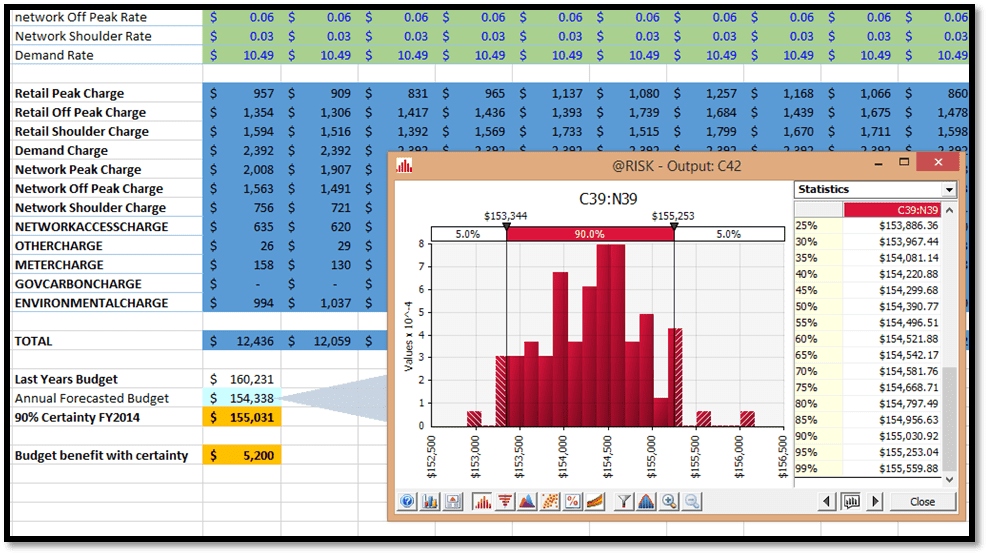Screen dimensions: 988x555
Task: Select the histogram graph type icon
Action: pos(481,502)
